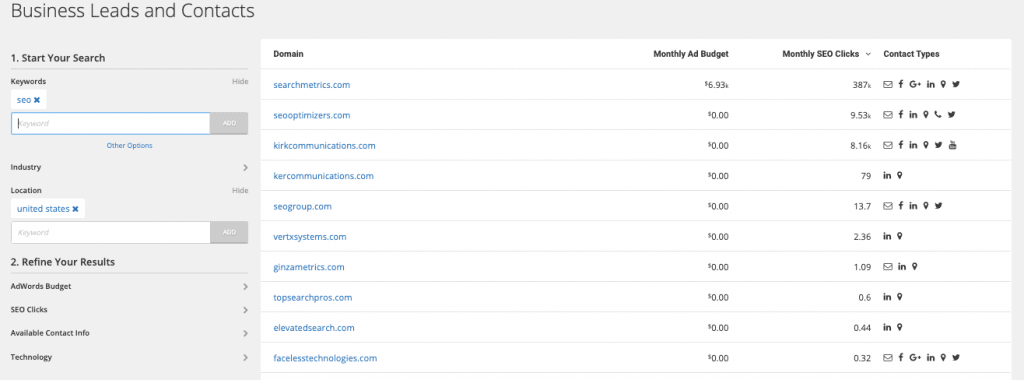Viewport: 1024px width, 380px height.
Task: Click the location pin for elevatedsearch.com
Action: coord(900,327)
